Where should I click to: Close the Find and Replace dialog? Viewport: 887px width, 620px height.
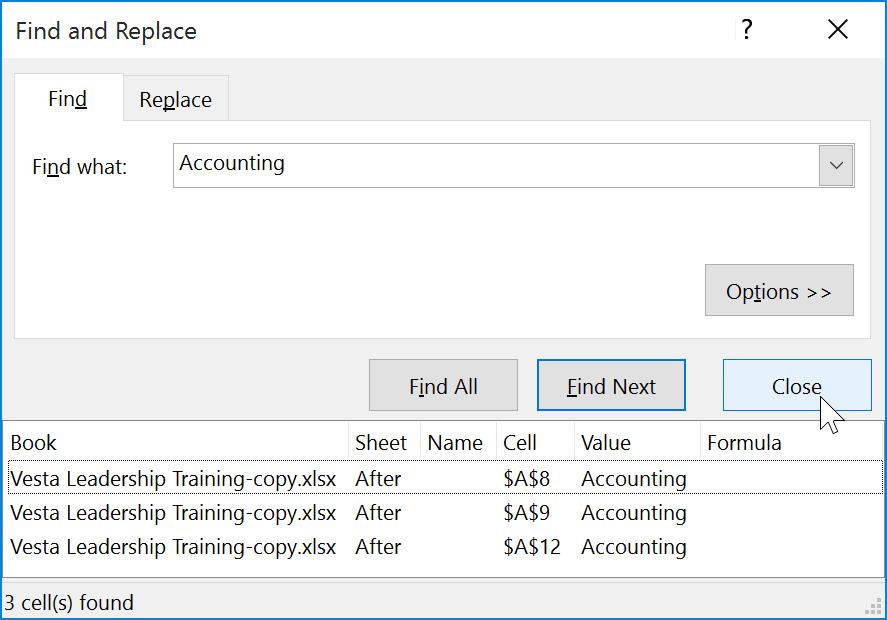pyautogui.click(x=797, y=385)
